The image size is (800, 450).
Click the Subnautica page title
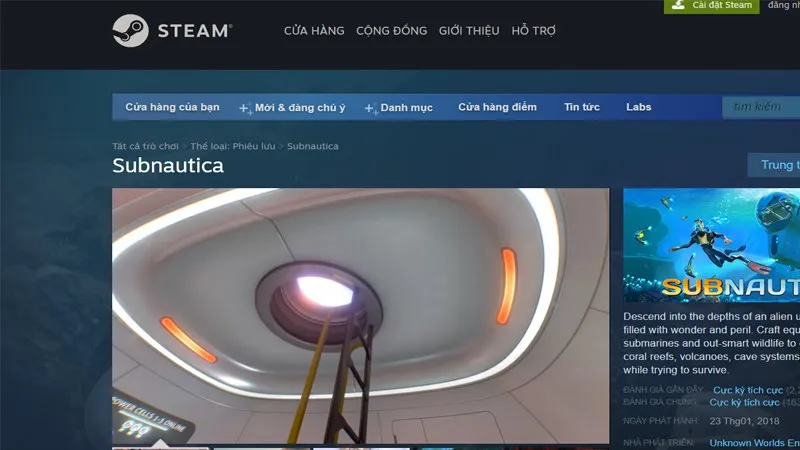(168, 165)
